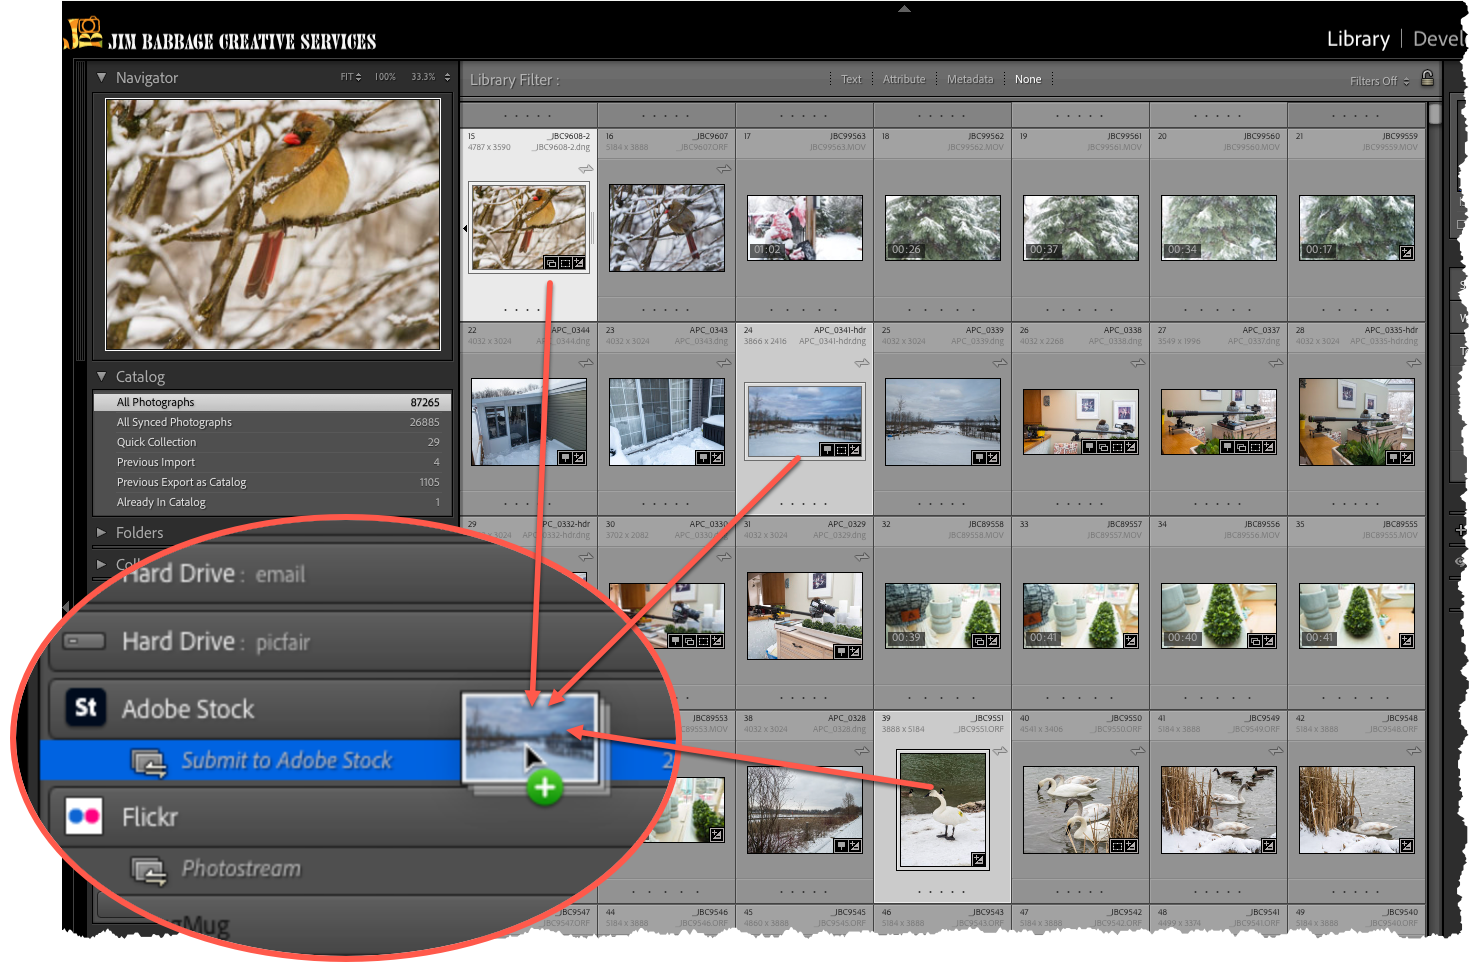This screenshot has width=1469, height=973.
Task: Click the collection icon beside Submit to Adobe Stock
Action: [149, 763]
